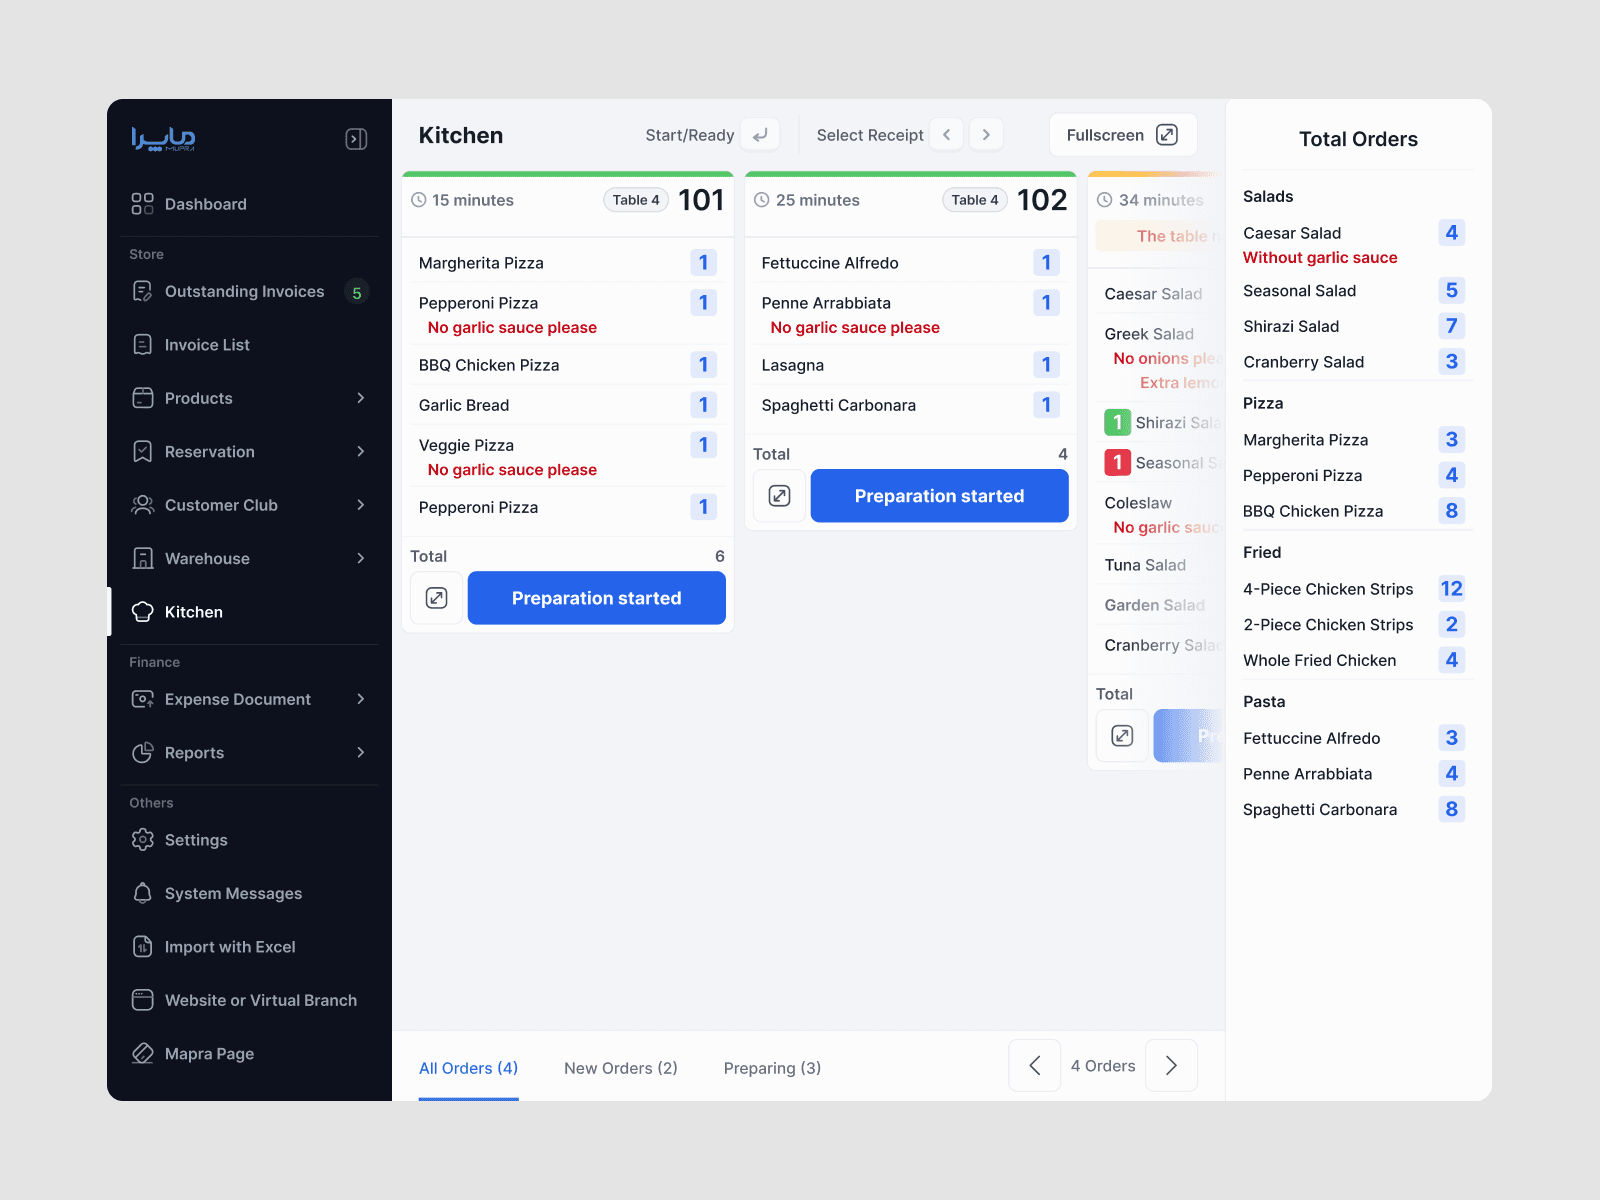This screenshot has height=1200, width=1600.
Task: Click Fullscreen button
Action: click(1123, 135)
